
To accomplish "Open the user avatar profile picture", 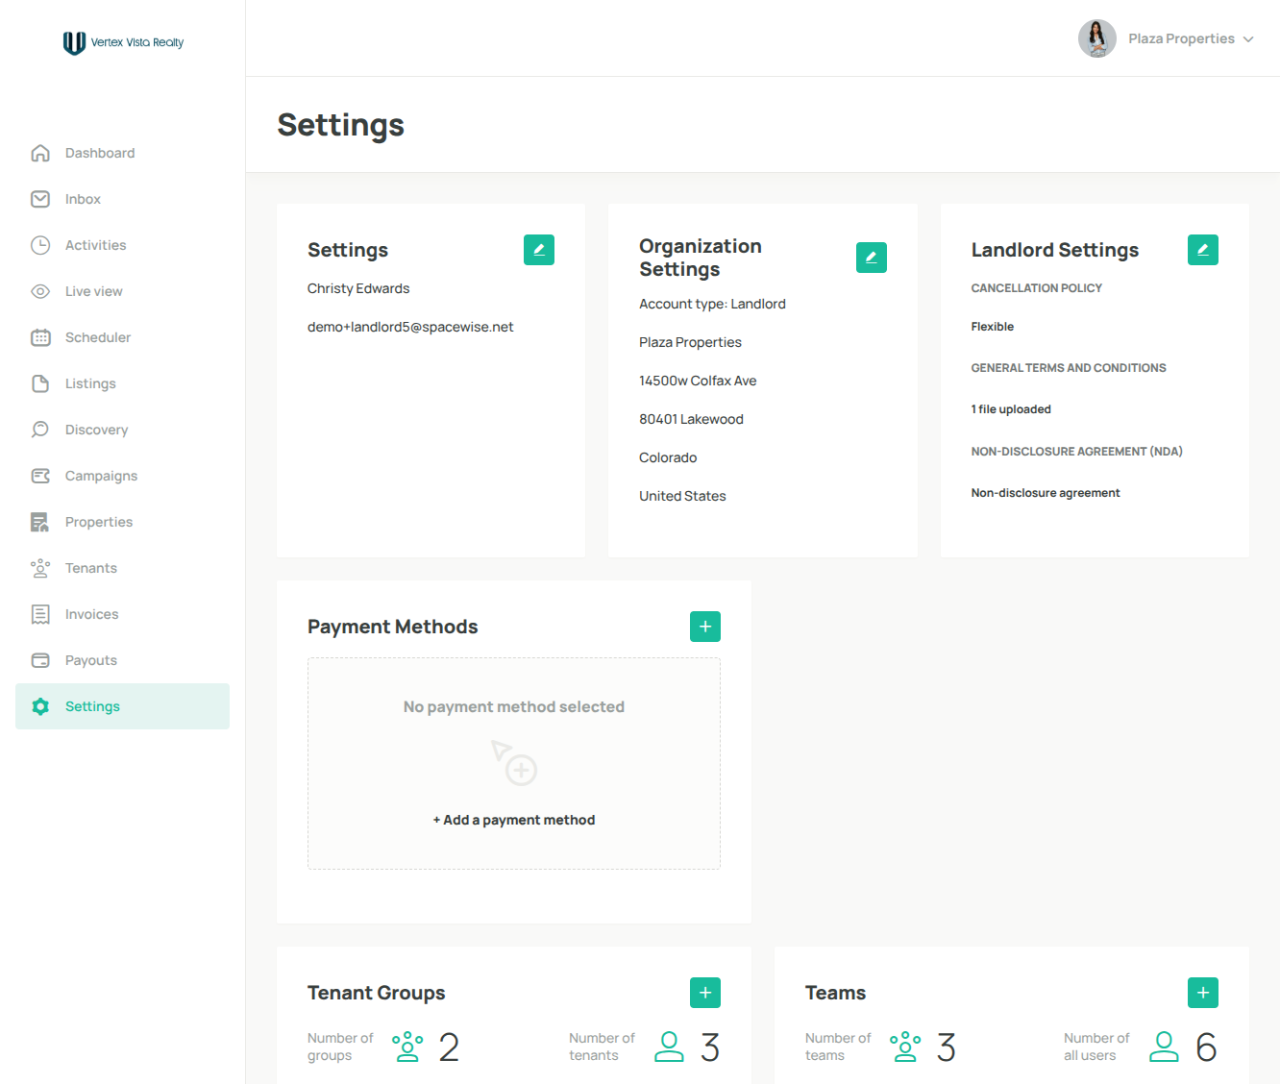I will (x=1097, y=39).
